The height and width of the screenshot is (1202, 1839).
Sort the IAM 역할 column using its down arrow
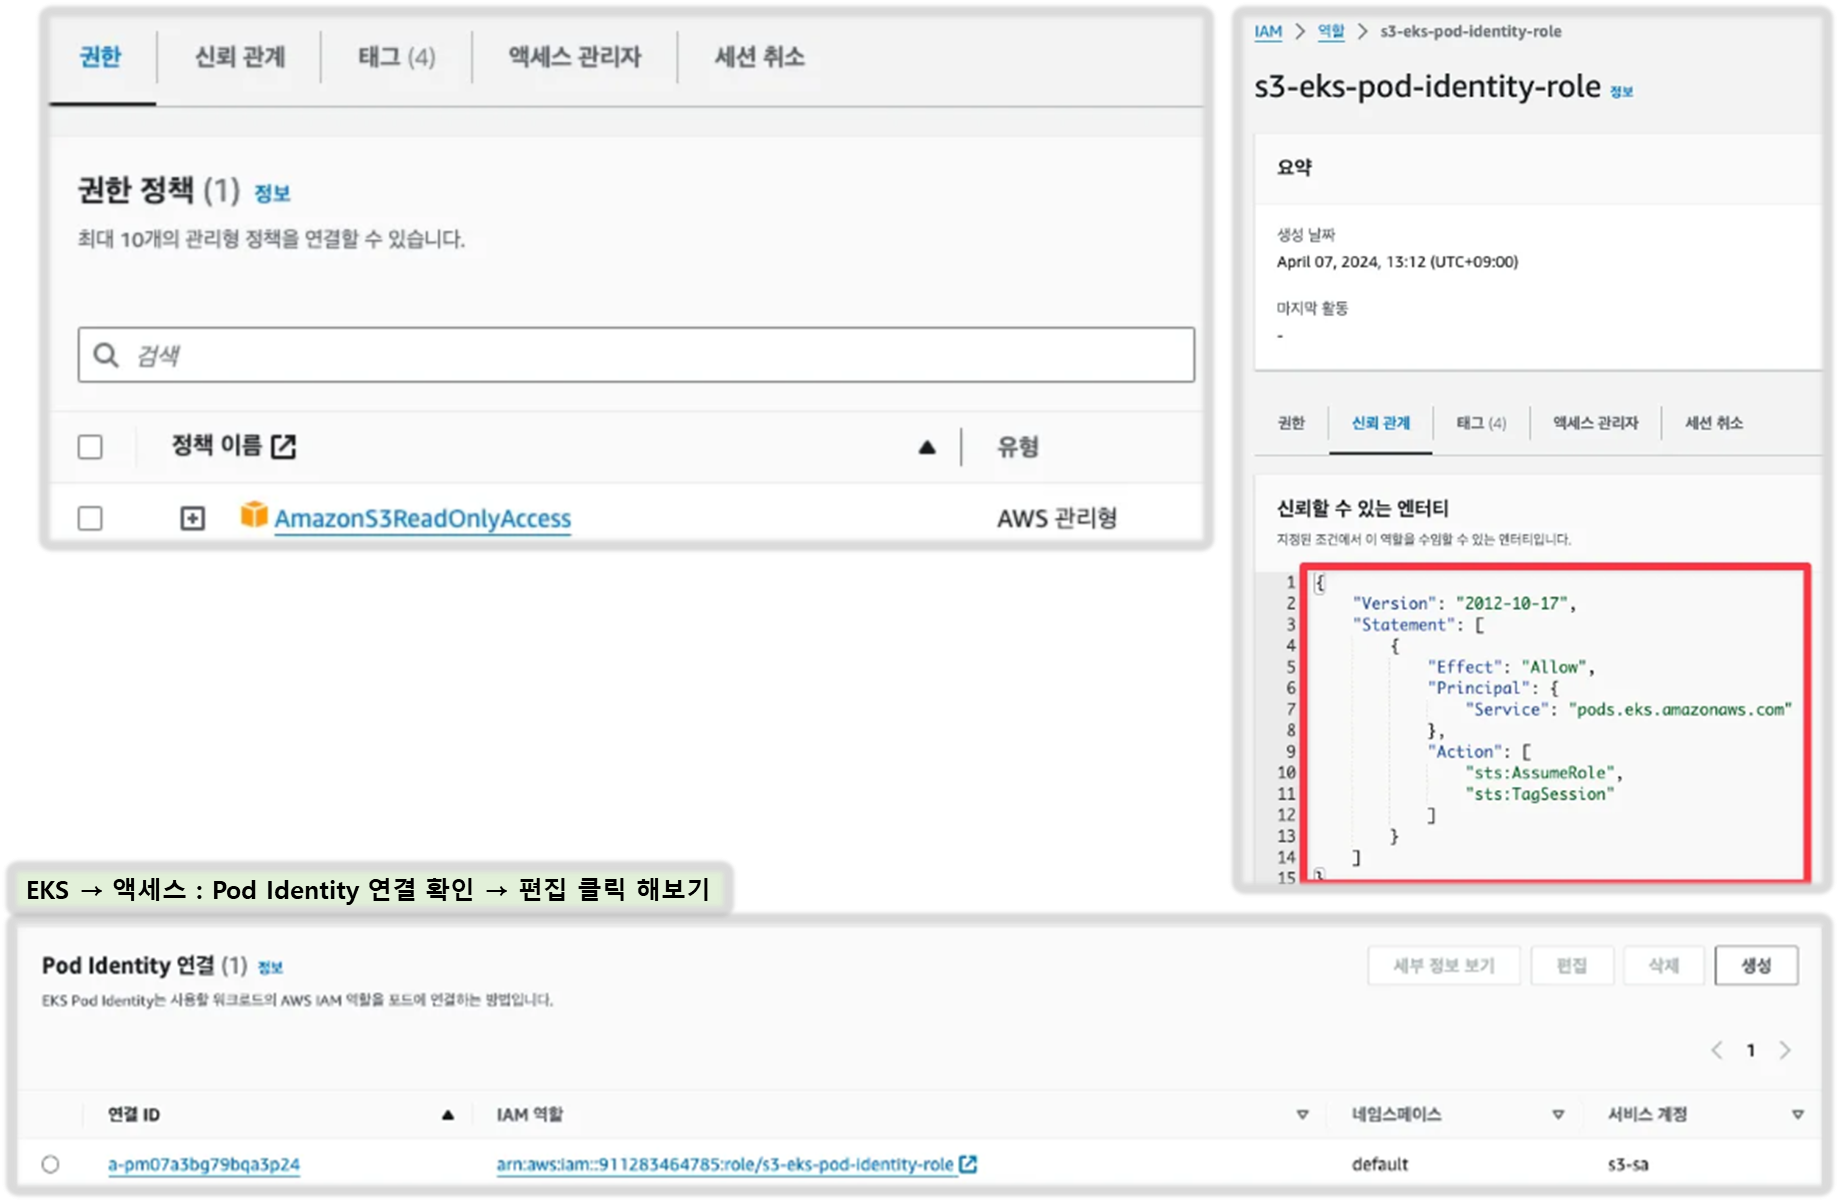click(x=1302, y=1115)
